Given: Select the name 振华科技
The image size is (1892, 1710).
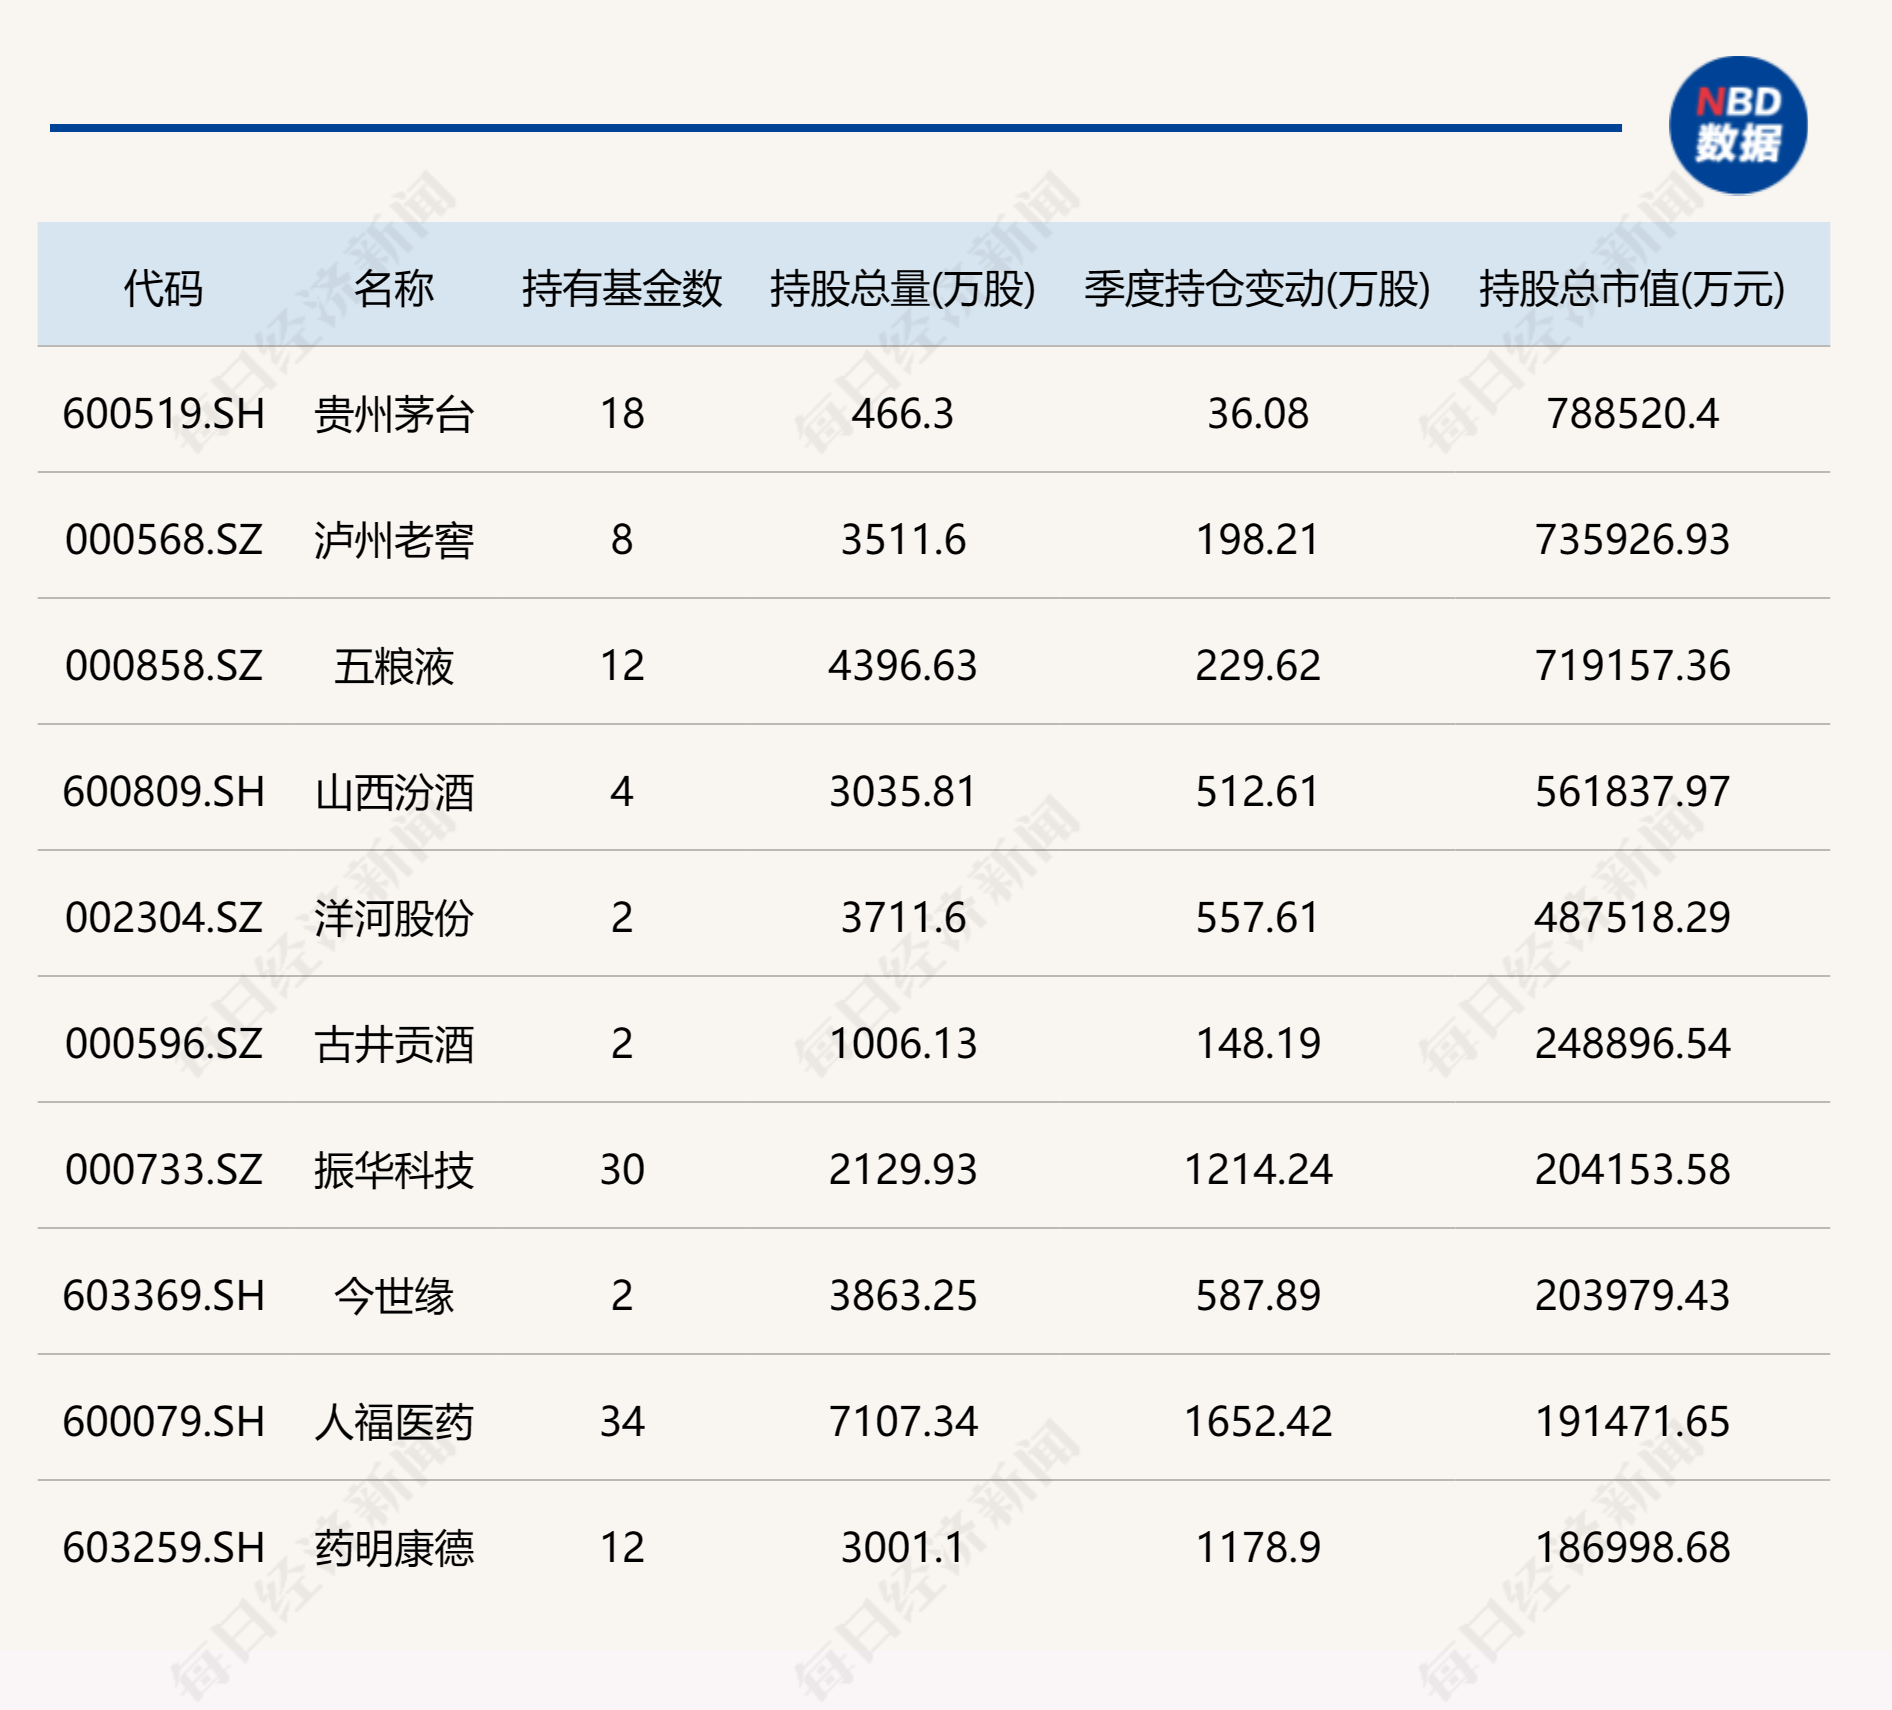Looking at the screenshot, I should click(x=393, y=1169).
